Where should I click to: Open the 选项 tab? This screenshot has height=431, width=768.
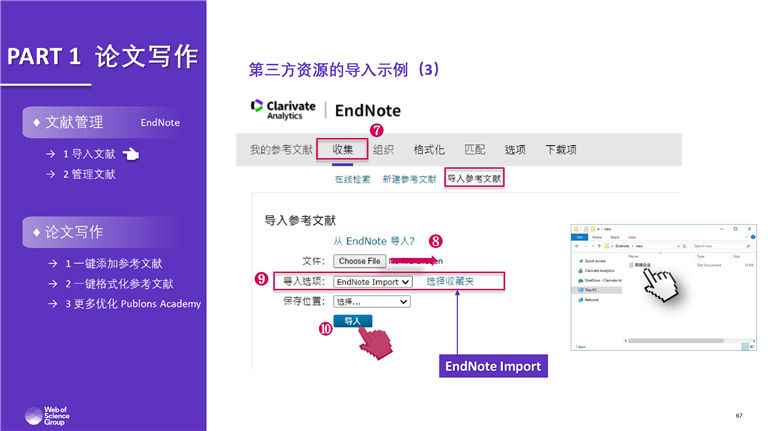tap(515, 149)
